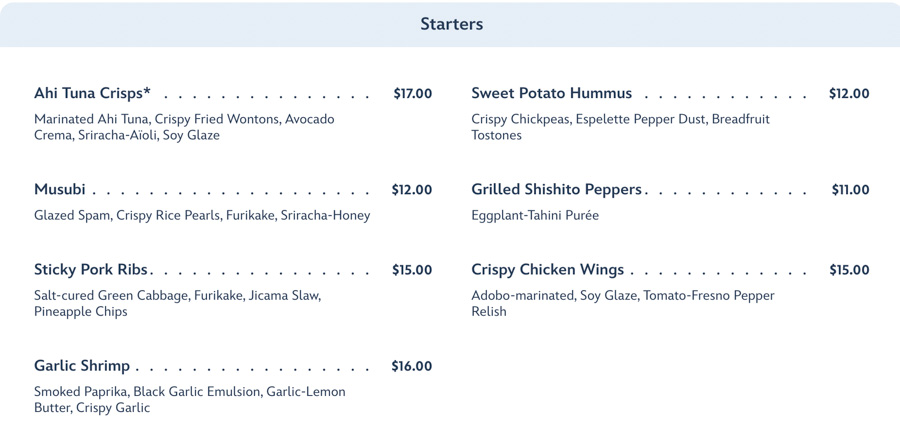Select the Crispy Chicken Wings item
The image size is (900, 447).
[547, 270]
